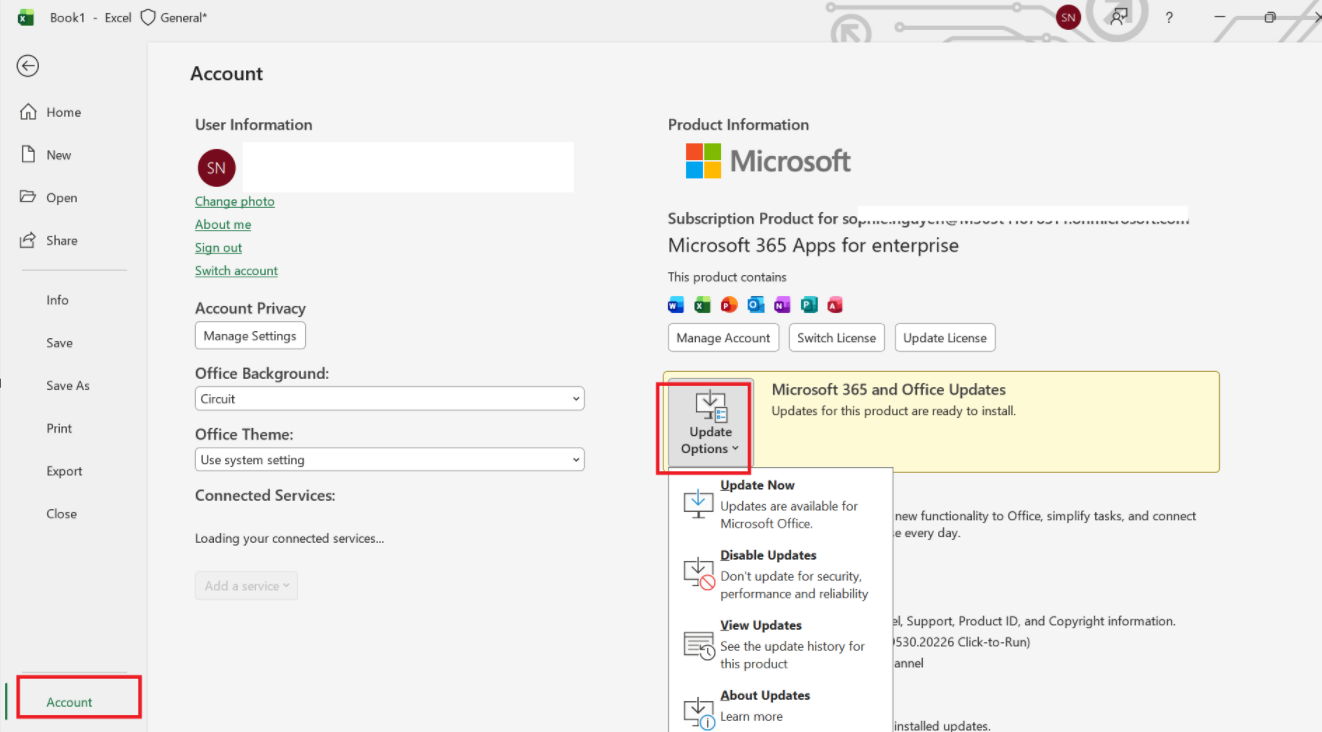Click the "User Information" heading
Image resolution: width=1322 pixels, height=732 pixels.
[254, 125]
